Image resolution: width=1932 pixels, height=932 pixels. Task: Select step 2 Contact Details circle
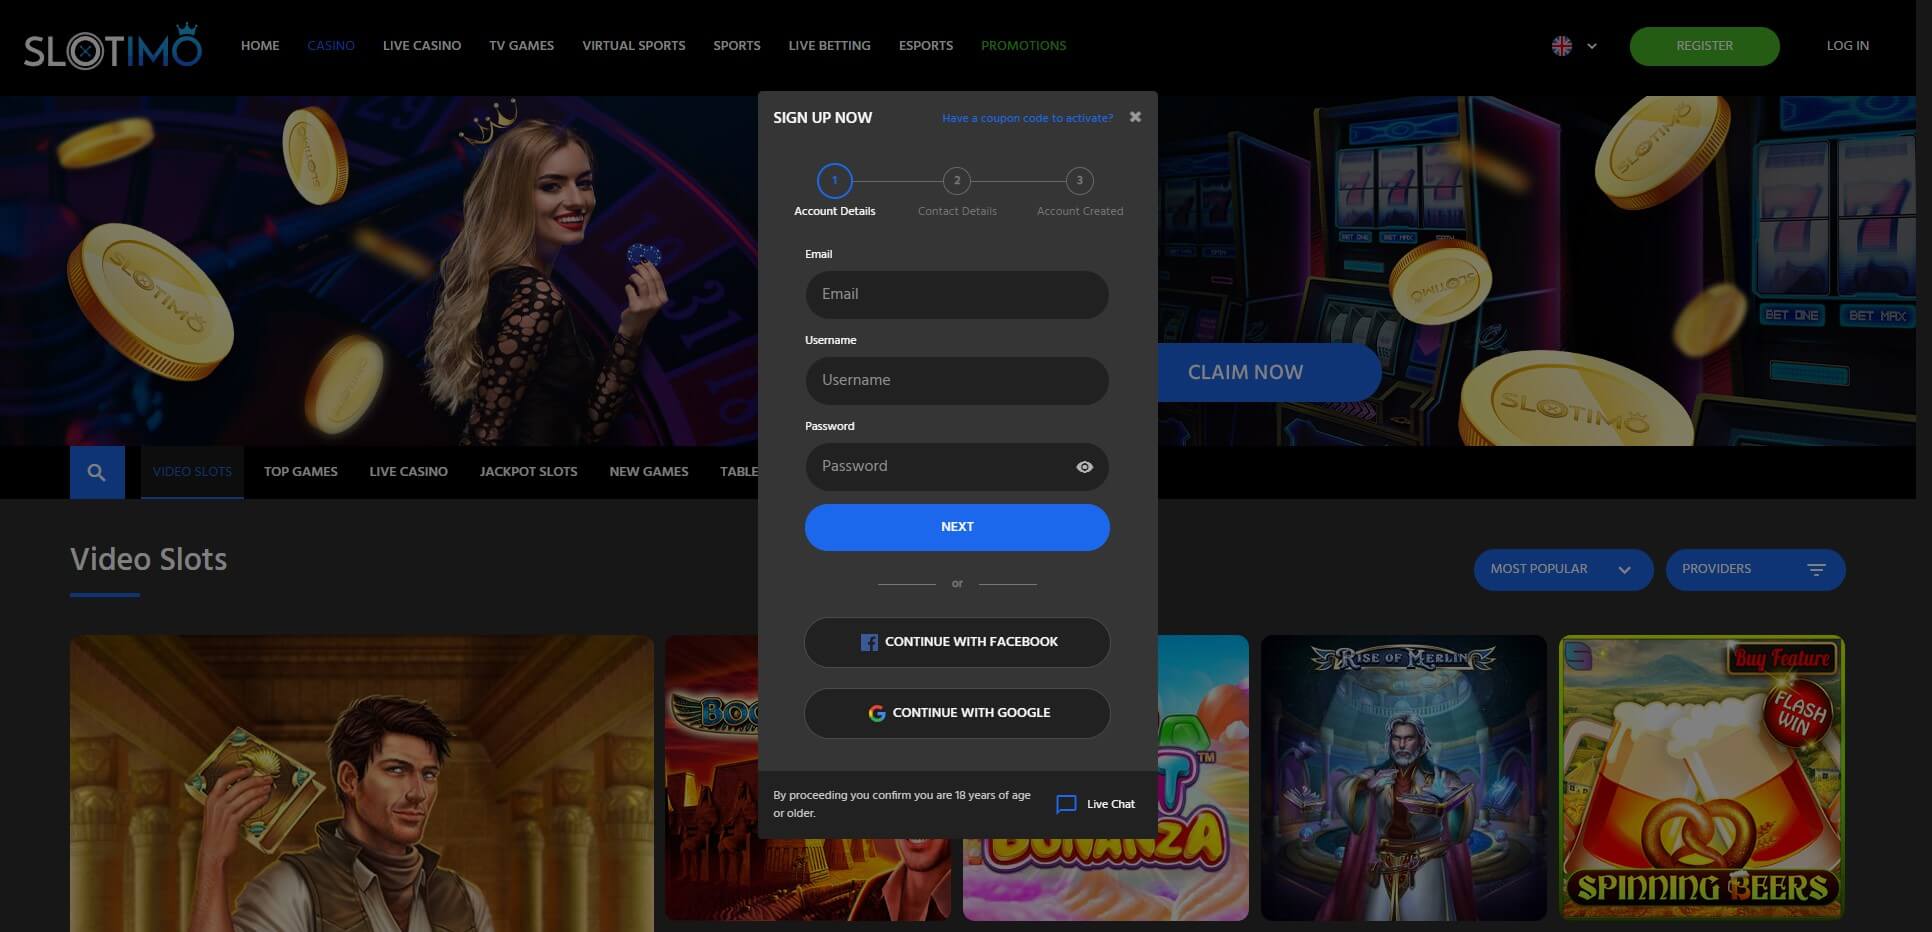click(957, 181)
